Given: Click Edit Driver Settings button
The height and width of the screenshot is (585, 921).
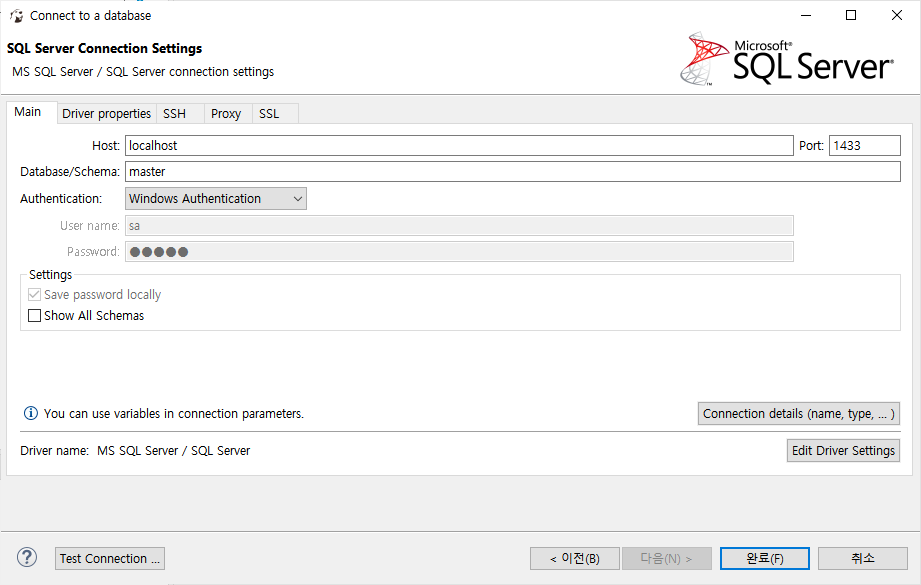Looking at the screenshot, I should [x=843, y=450].
